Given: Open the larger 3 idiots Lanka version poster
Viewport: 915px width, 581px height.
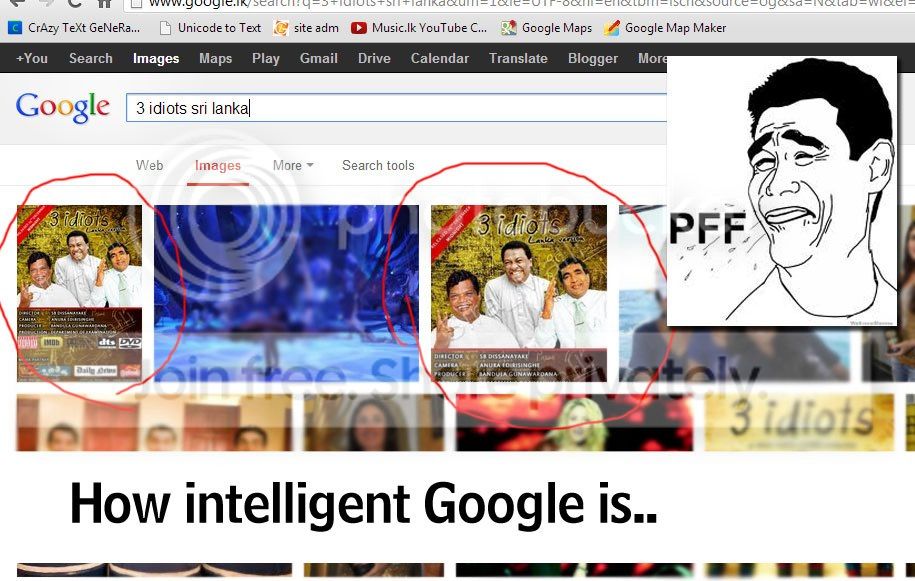Looking at the screenshot, I should coord(519,293).
